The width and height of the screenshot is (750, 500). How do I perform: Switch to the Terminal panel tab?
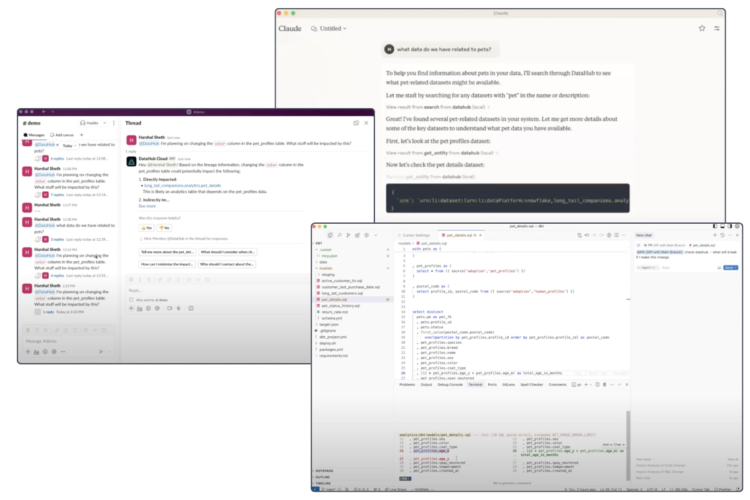click(x=475, y=384)
